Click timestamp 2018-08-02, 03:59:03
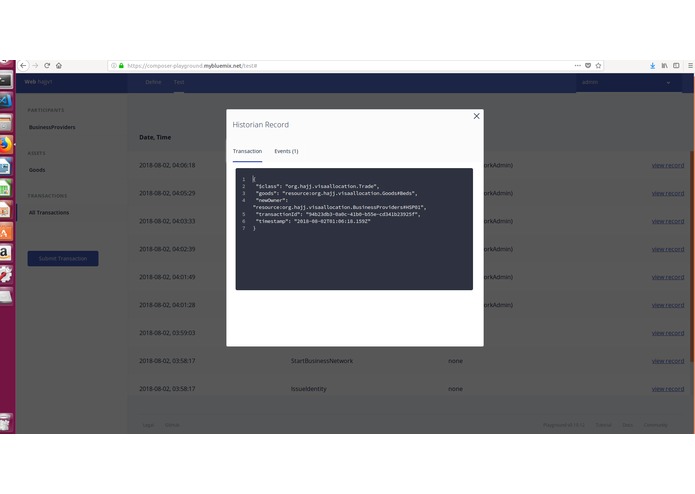The image size is (695, 494). click(x=167, y=333)
